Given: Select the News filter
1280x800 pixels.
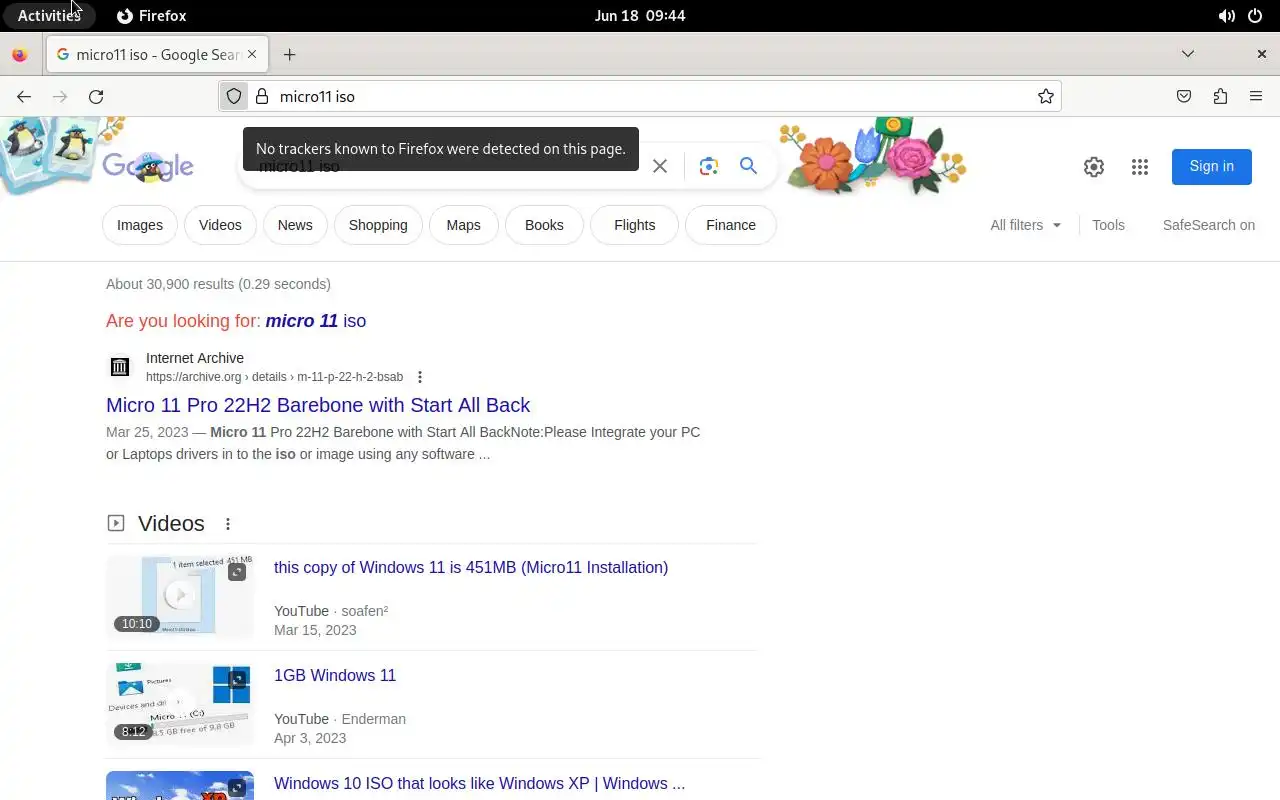Looking at the screenshot, I should 295,225.
